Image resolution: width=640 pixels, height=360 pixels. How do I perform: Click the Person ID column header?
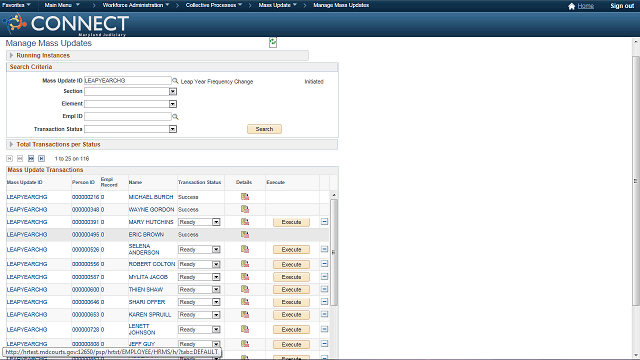pos(83,182)
